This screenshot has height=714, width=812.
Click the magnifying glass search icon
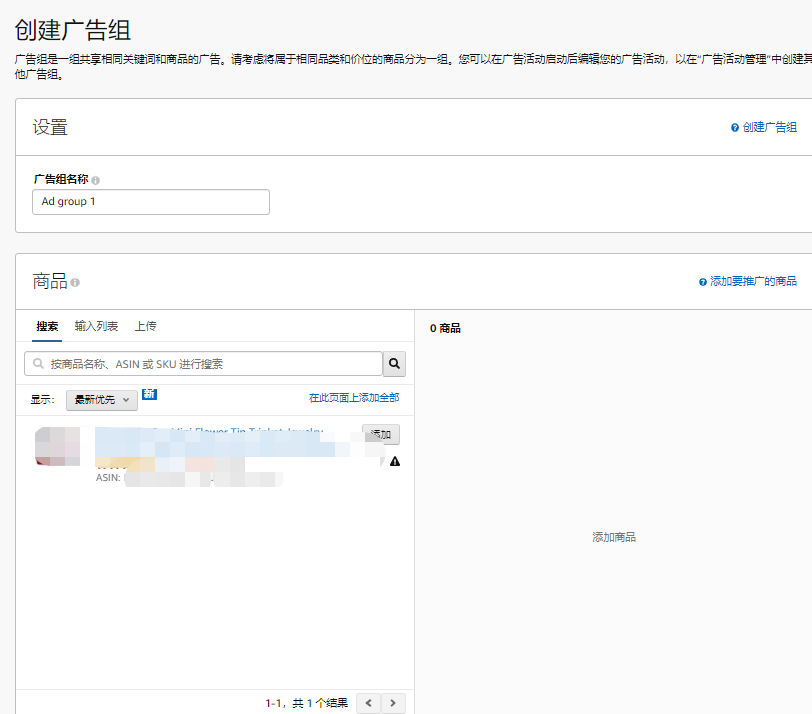click(393, 363)
